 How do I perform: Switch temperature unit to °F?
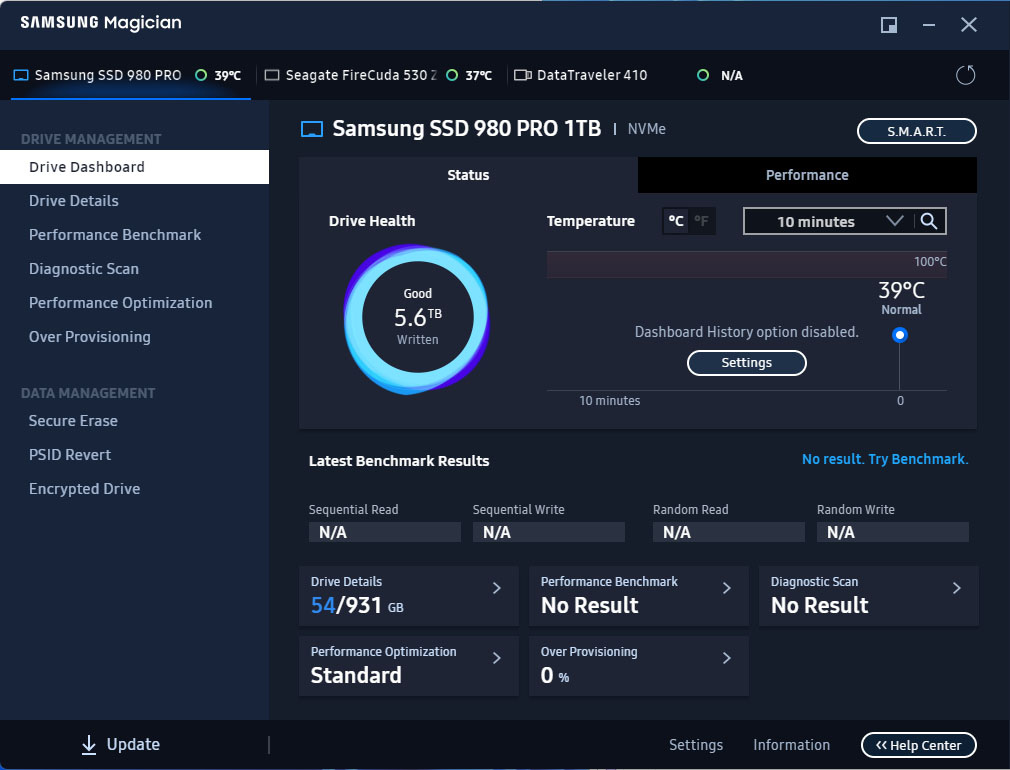[701, 221]
